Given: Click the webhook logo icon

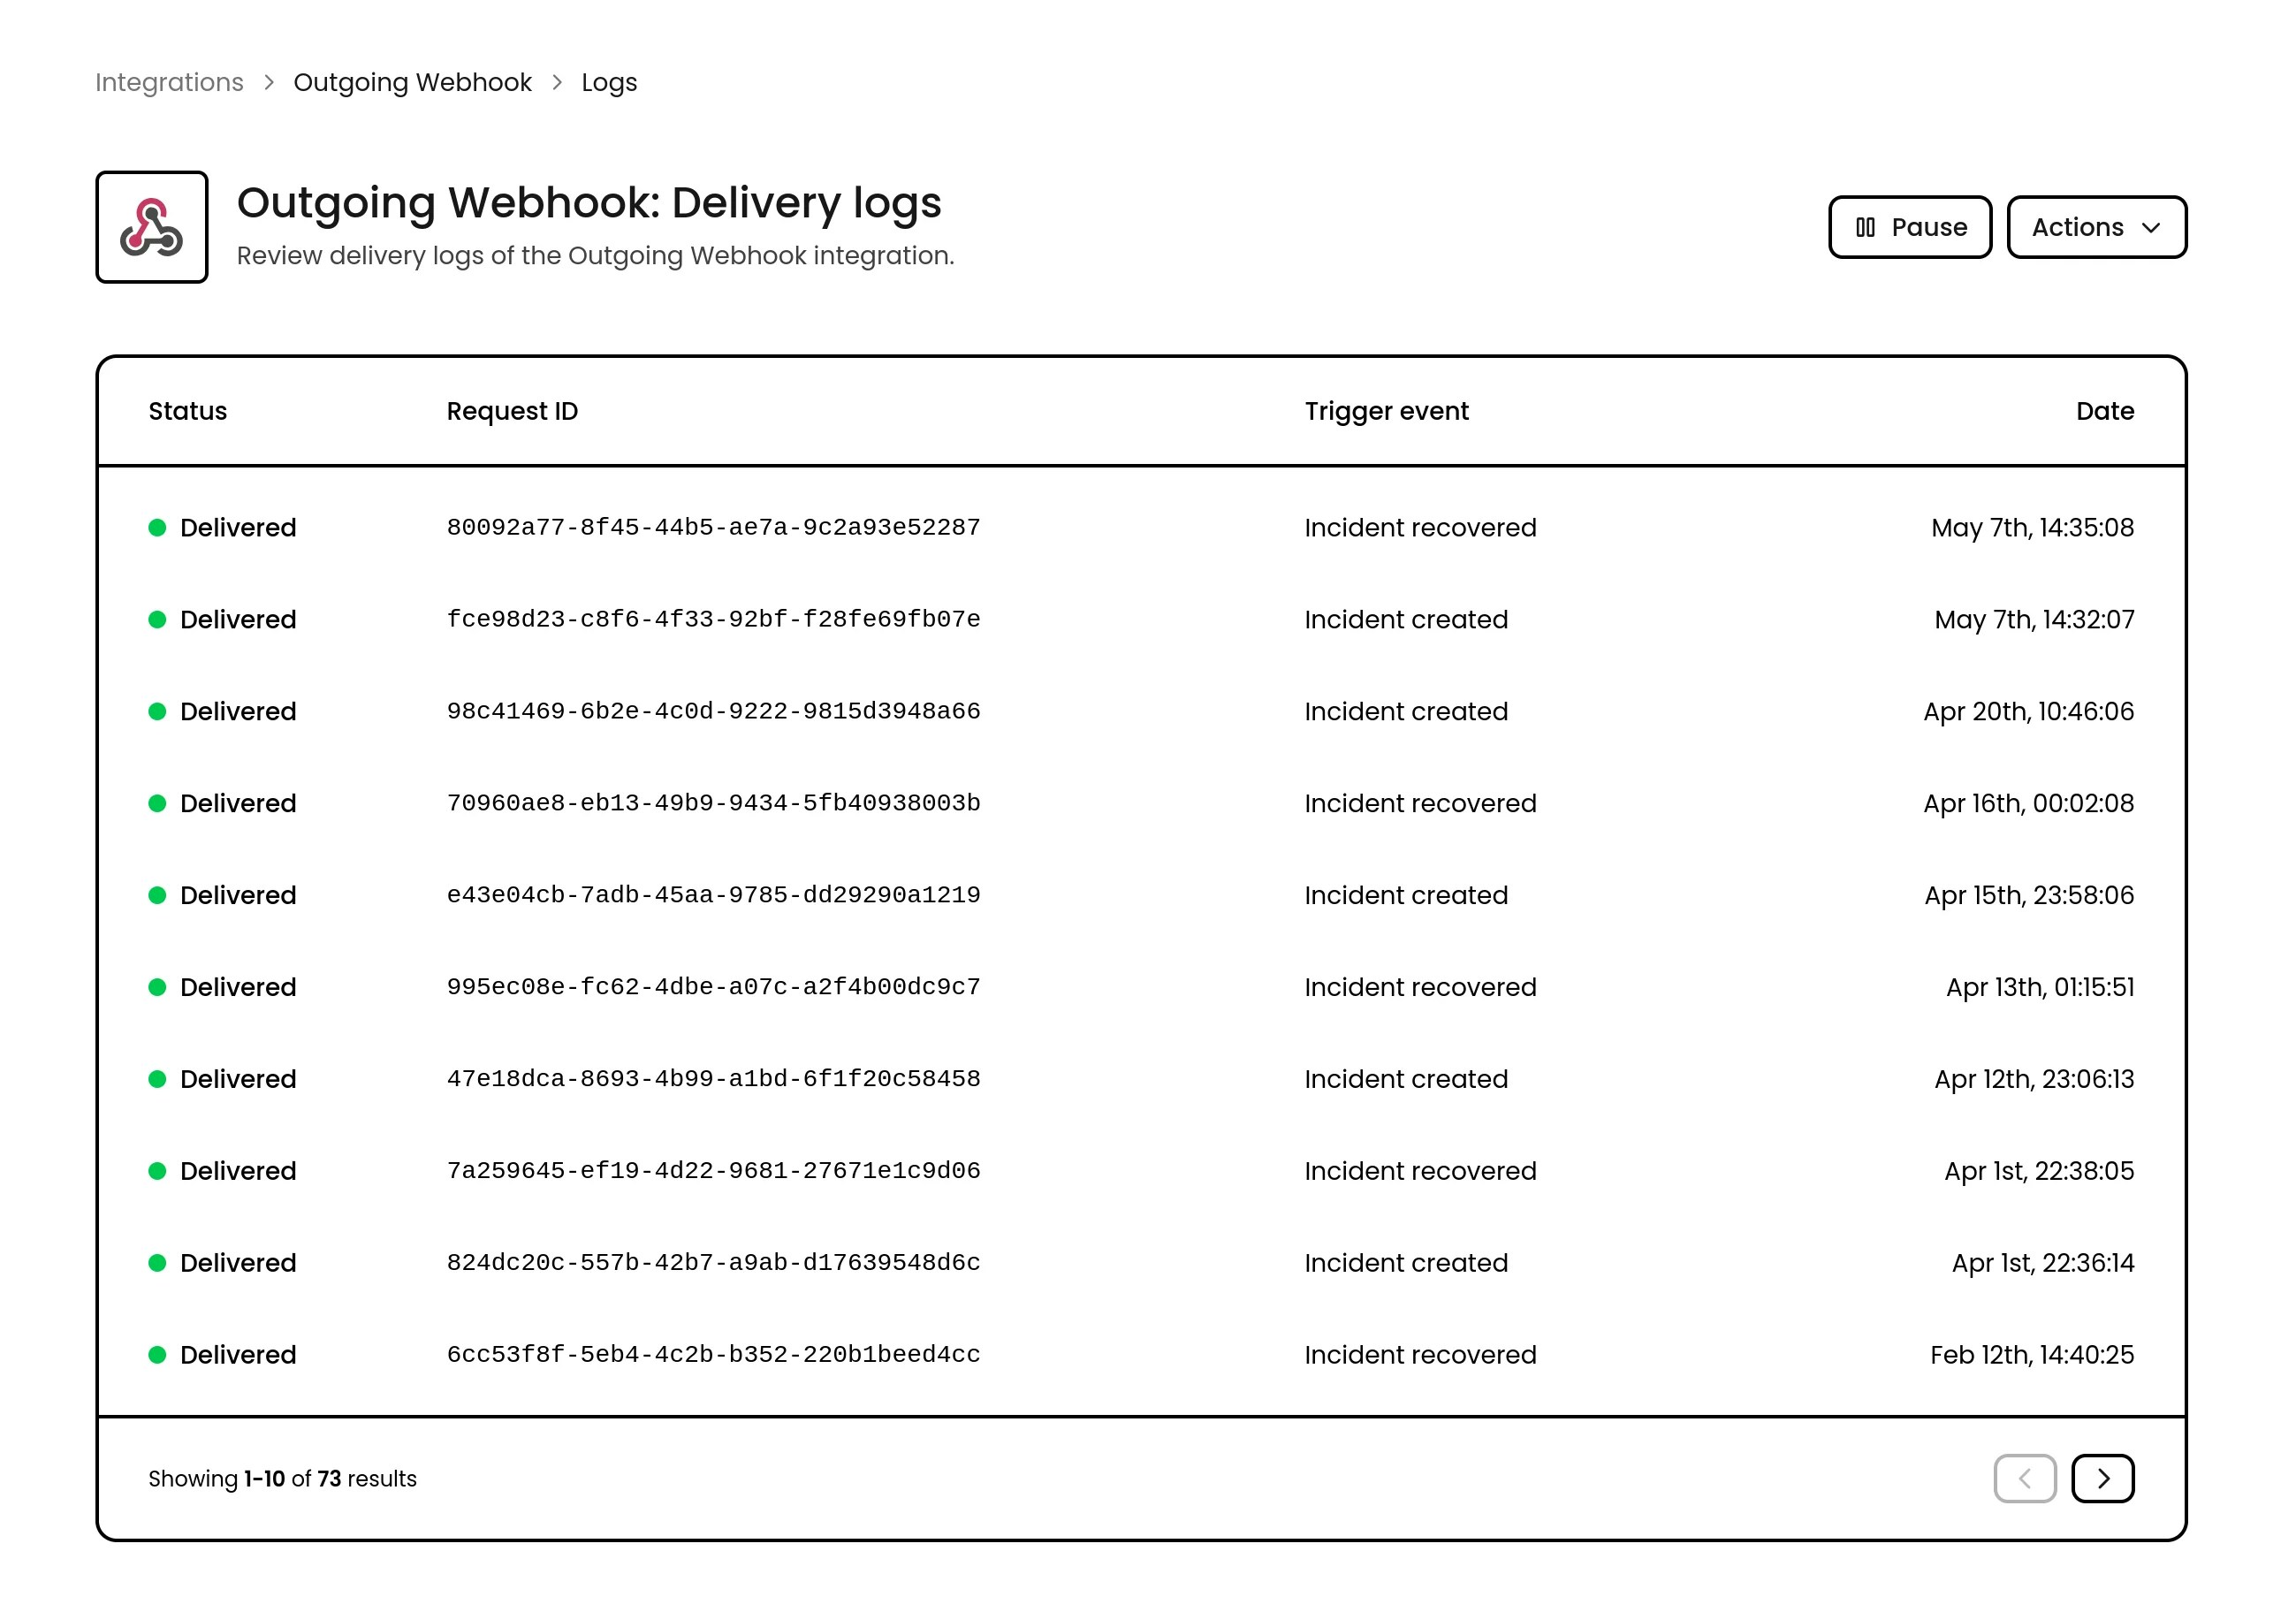Looking at the screenshot, I should click(151, 227).
